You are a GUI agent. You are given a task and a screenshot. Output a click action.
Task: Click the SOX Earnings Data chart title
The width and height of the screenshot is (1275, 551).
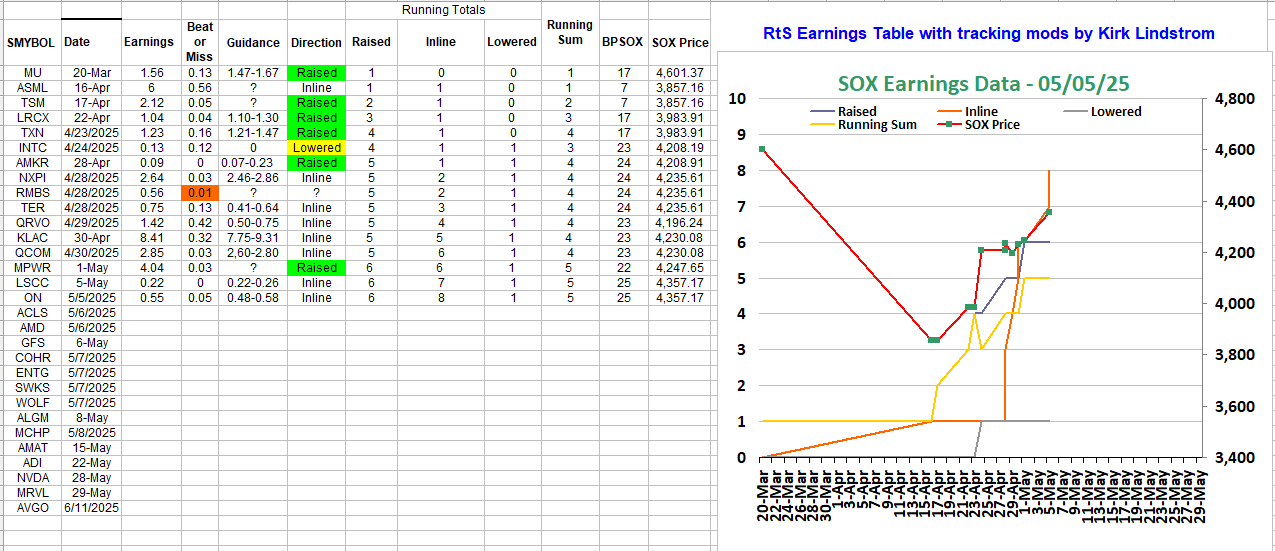(984, 83)
